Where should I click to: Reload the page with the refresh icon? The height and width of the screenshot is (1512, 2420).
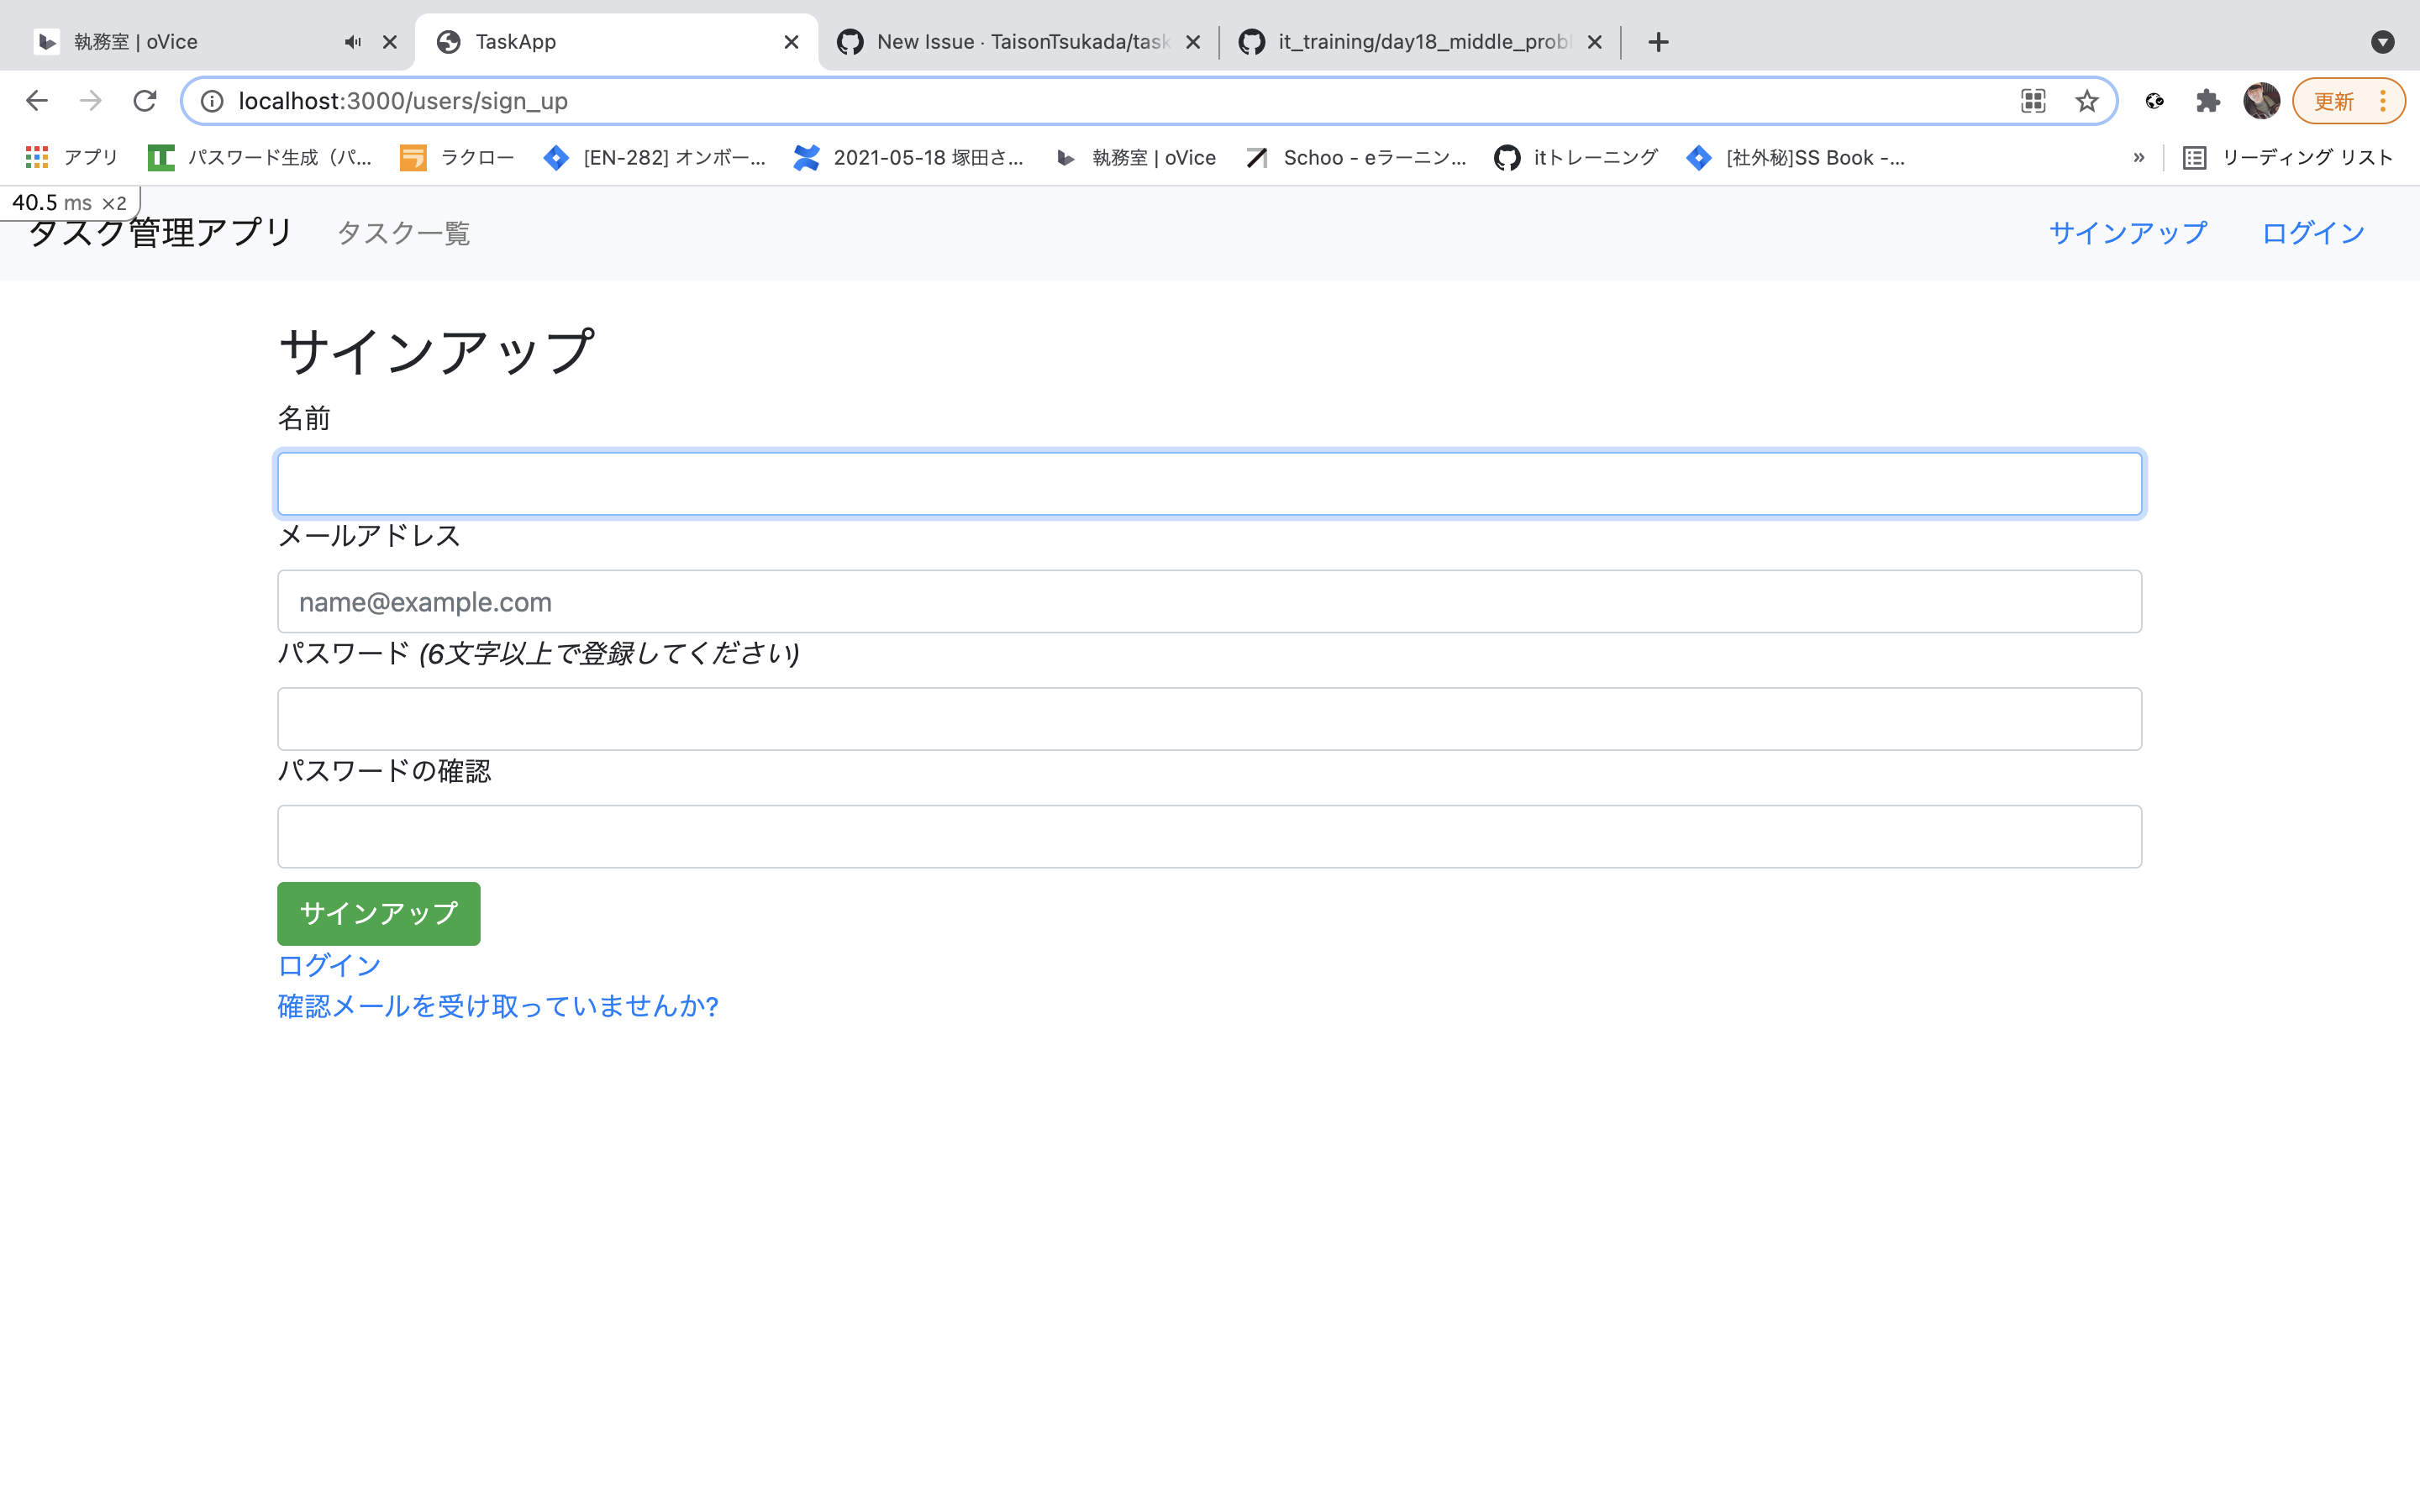145,101
